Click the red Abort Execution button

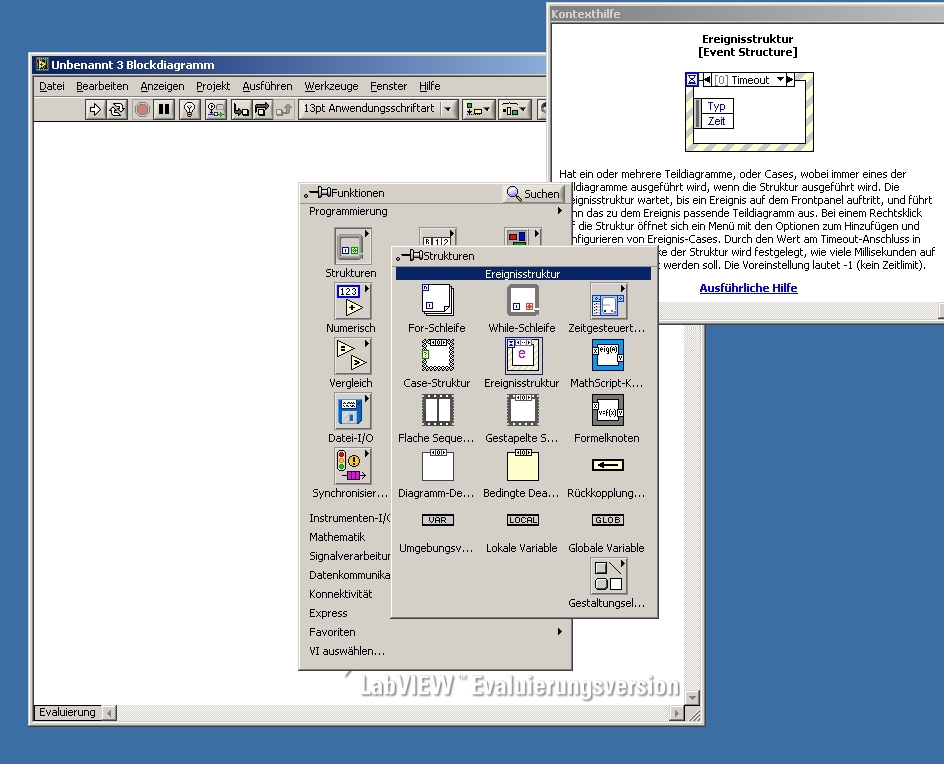[x=142, y=109]
